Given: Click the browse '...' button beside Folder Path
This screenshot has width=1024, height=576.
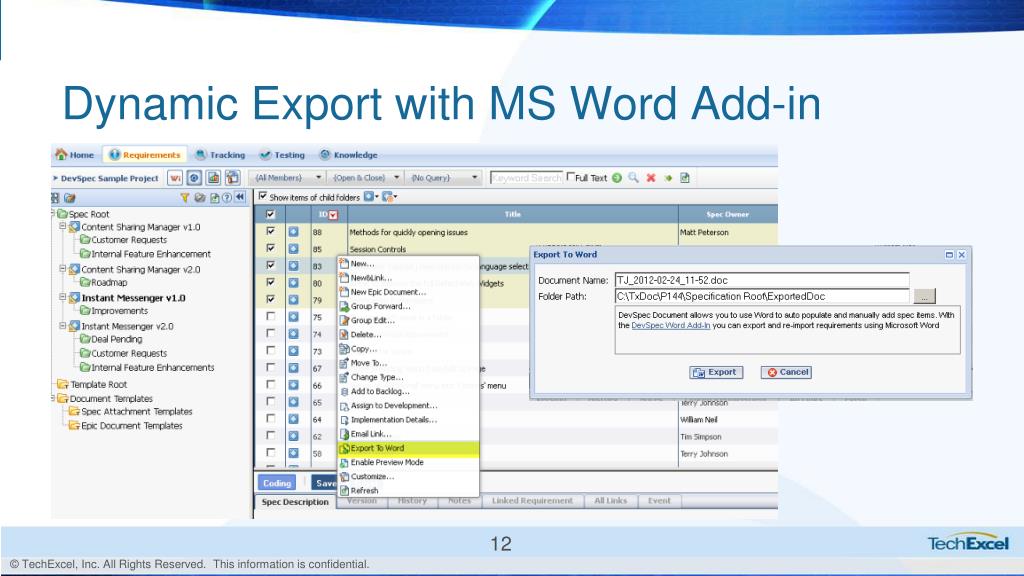Looking at the screenshot, I should point(924,296).
